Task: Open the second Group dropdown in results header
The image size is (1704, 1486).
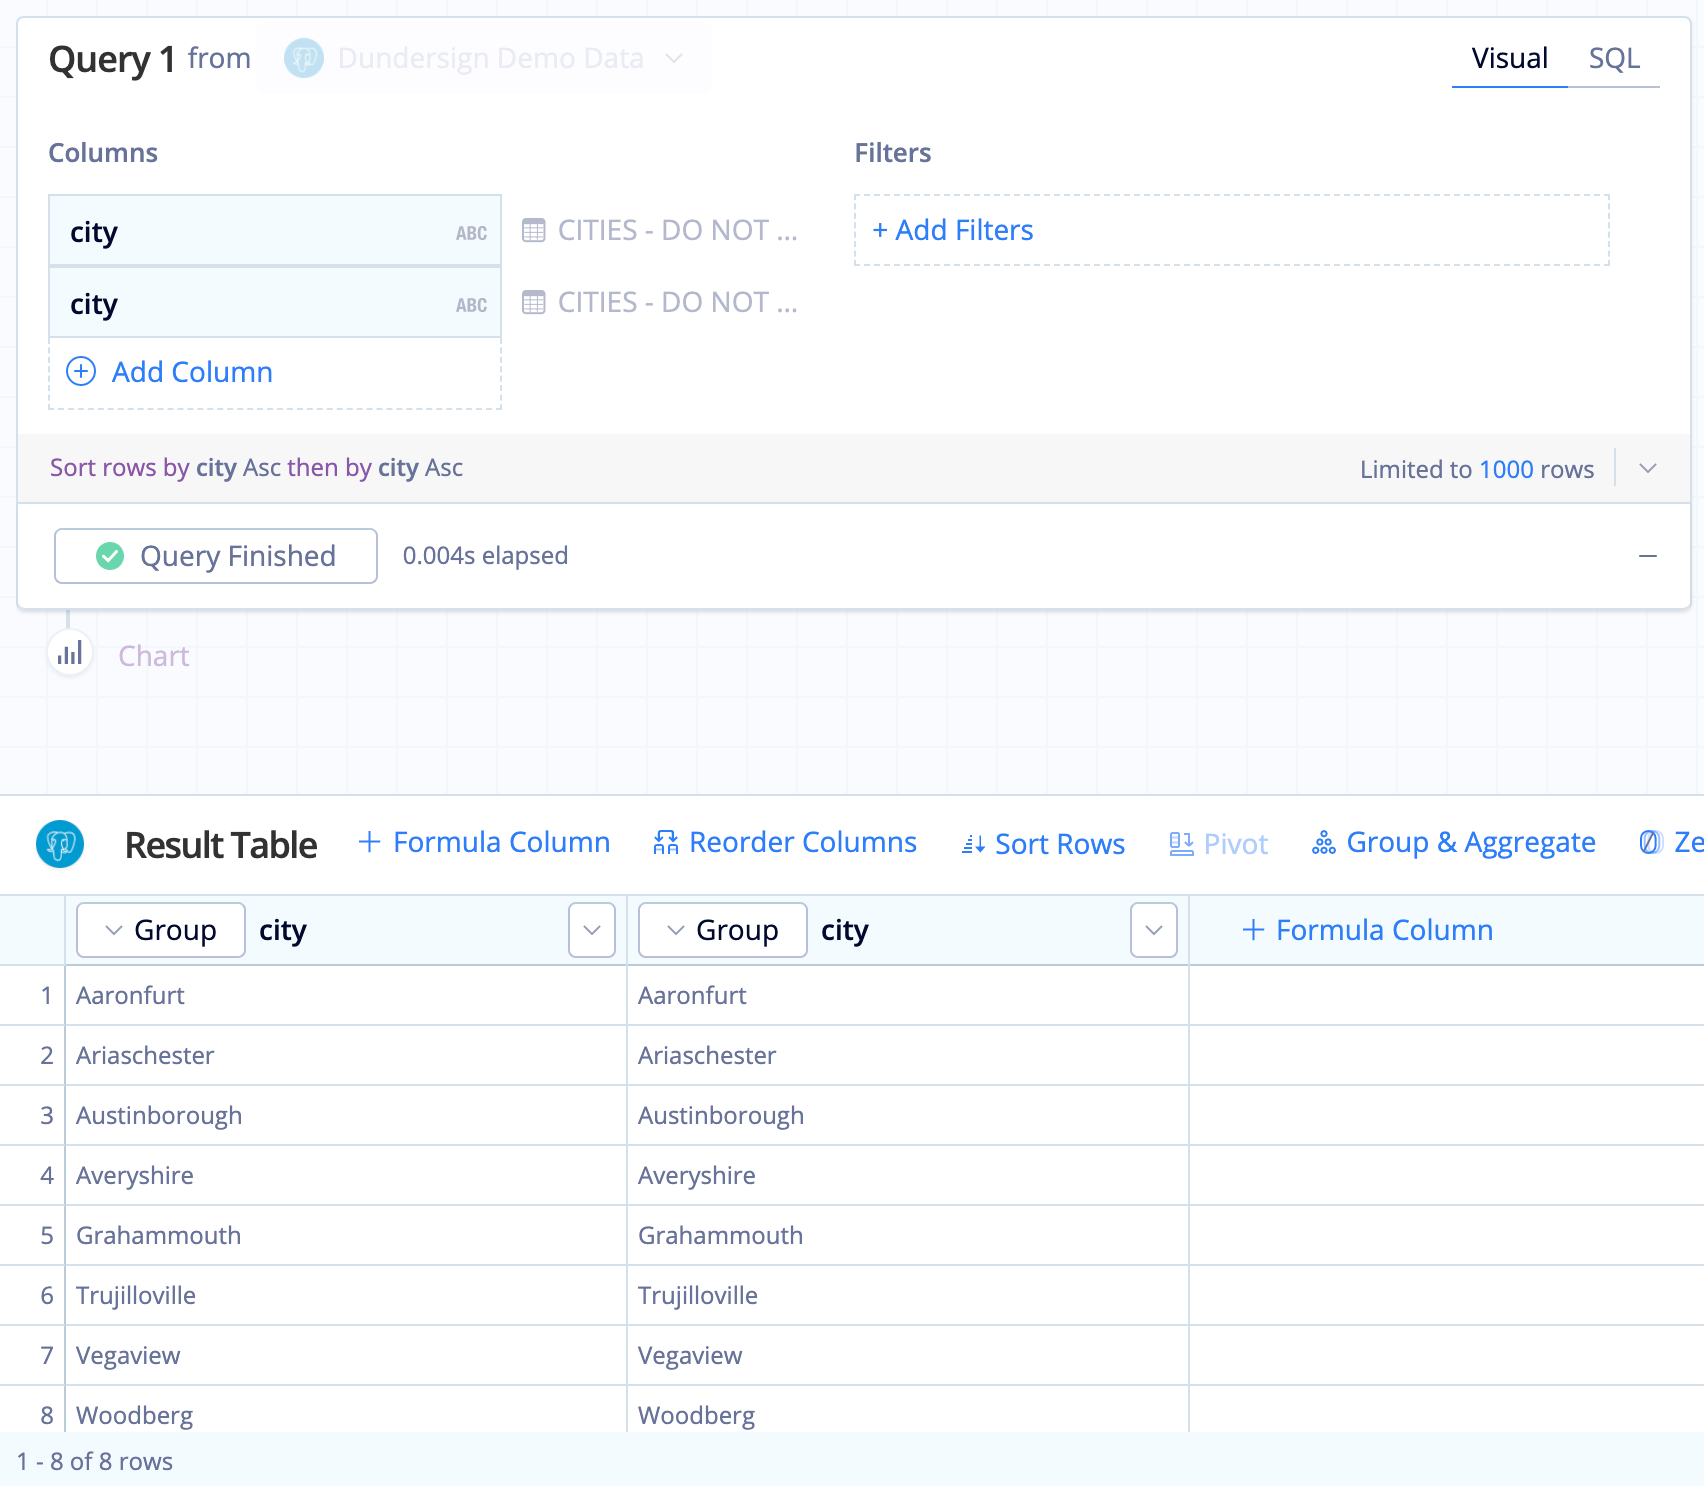Action: pos(723,930)
